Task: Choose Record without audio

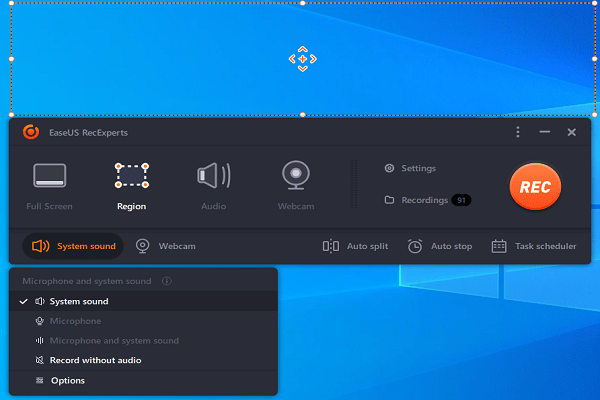Action: click(x=143, y=360)
